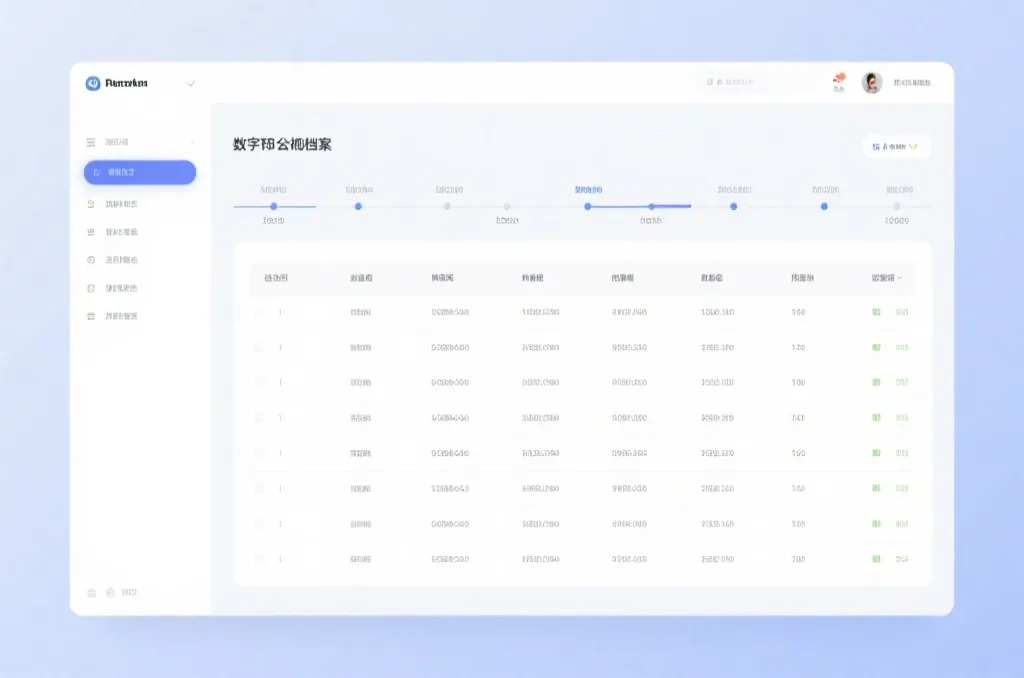The image size is (1024, 678).
Task: Select the checkbox in the fifth data row
Action: tap(260, 450)
